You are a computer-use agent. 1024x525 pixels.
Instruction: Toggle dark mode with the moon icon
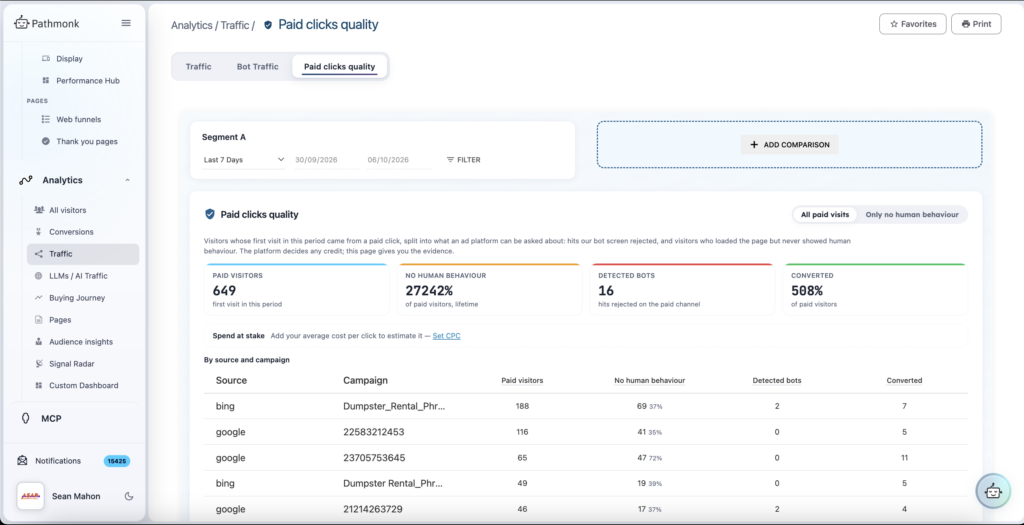pos(129,496)
